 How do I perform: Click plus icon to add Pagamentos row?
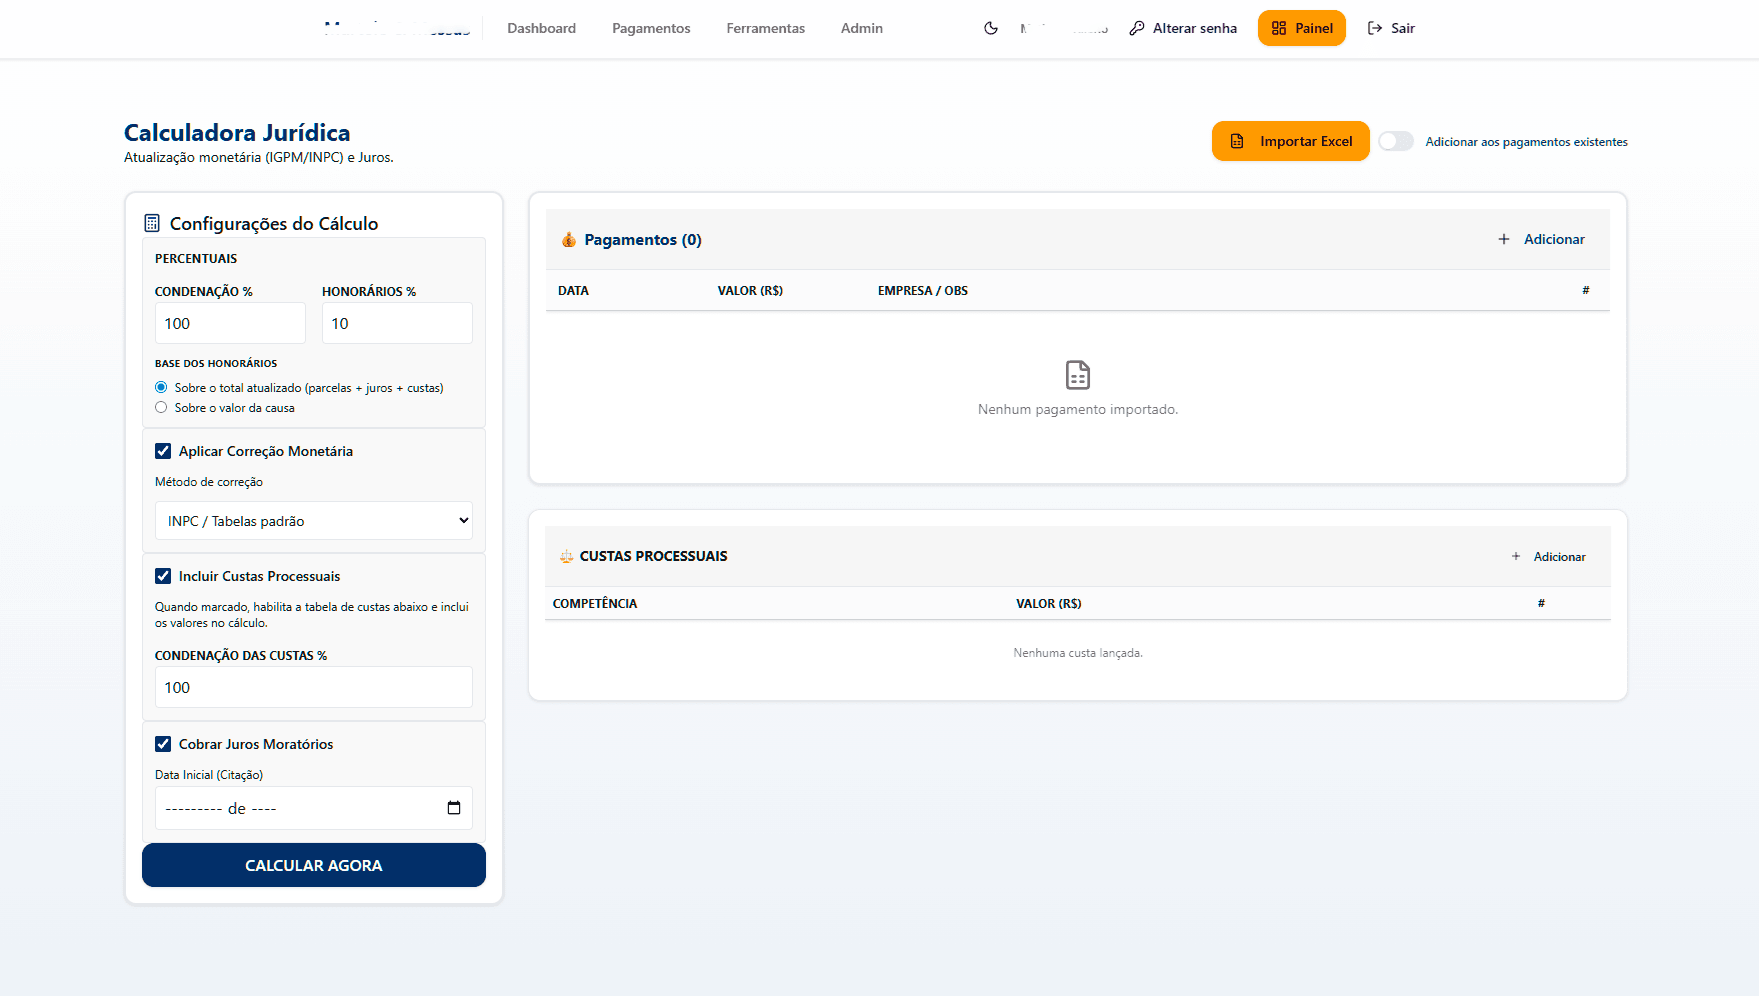[x=1503, y=239]
